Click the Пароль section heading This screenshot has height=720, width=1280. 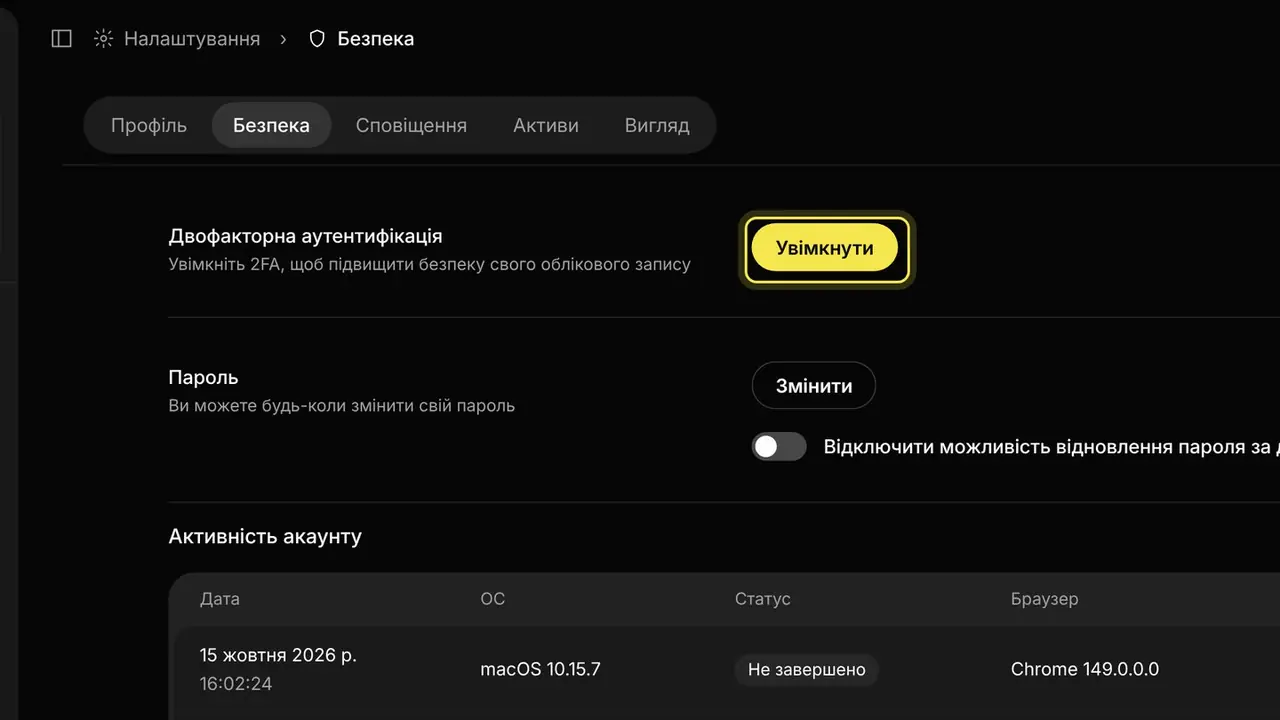pyautogui.click(x=204, y=378)
